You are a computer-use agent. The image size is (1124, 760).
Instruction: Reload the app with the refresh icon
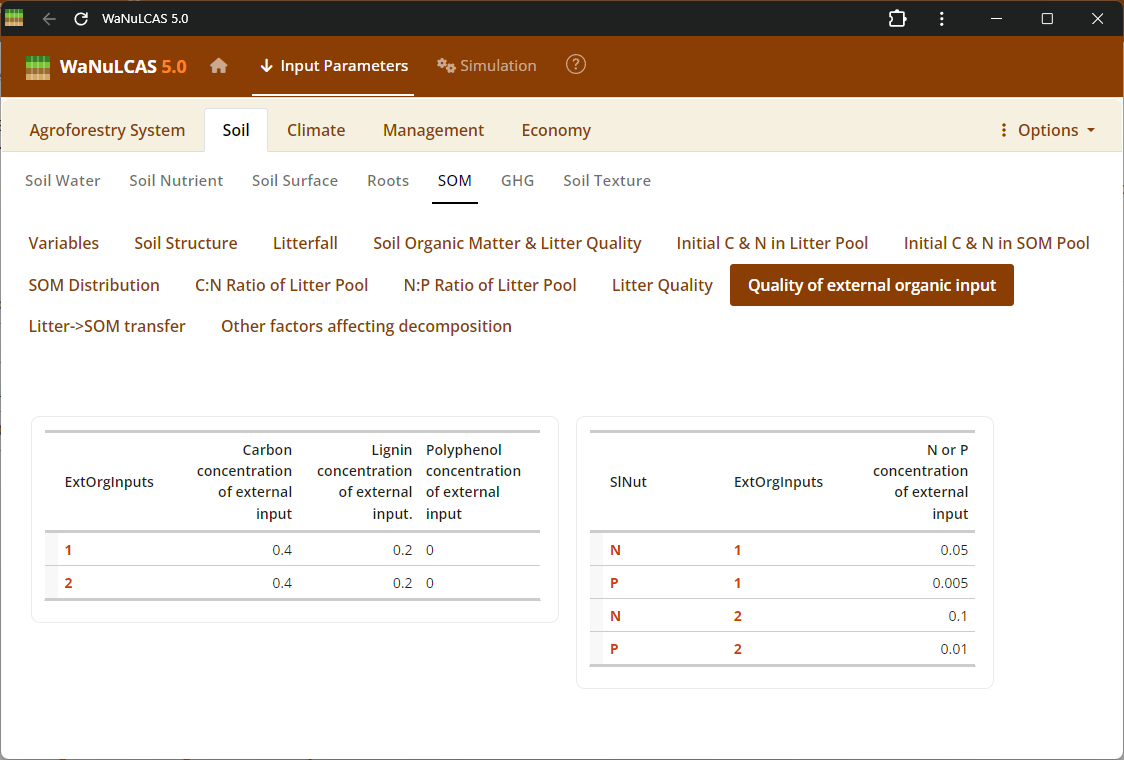tap(81, 19)
